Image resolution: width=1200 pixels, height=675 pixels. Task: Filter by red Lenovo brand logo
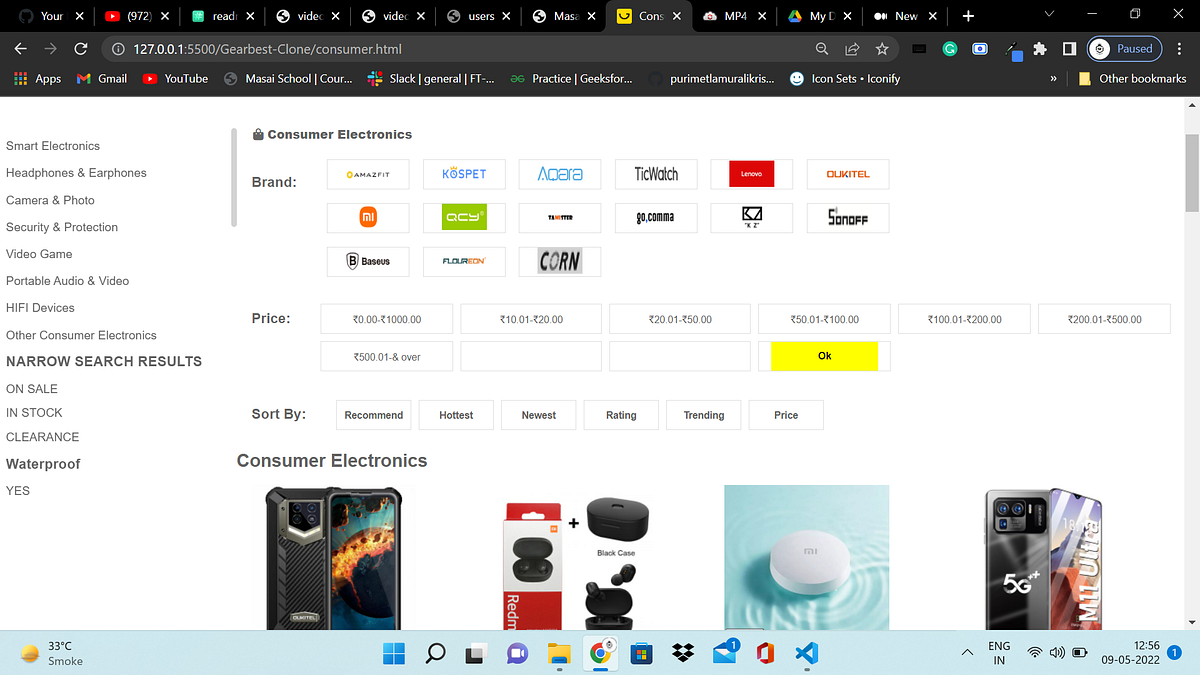coord(752,174)
